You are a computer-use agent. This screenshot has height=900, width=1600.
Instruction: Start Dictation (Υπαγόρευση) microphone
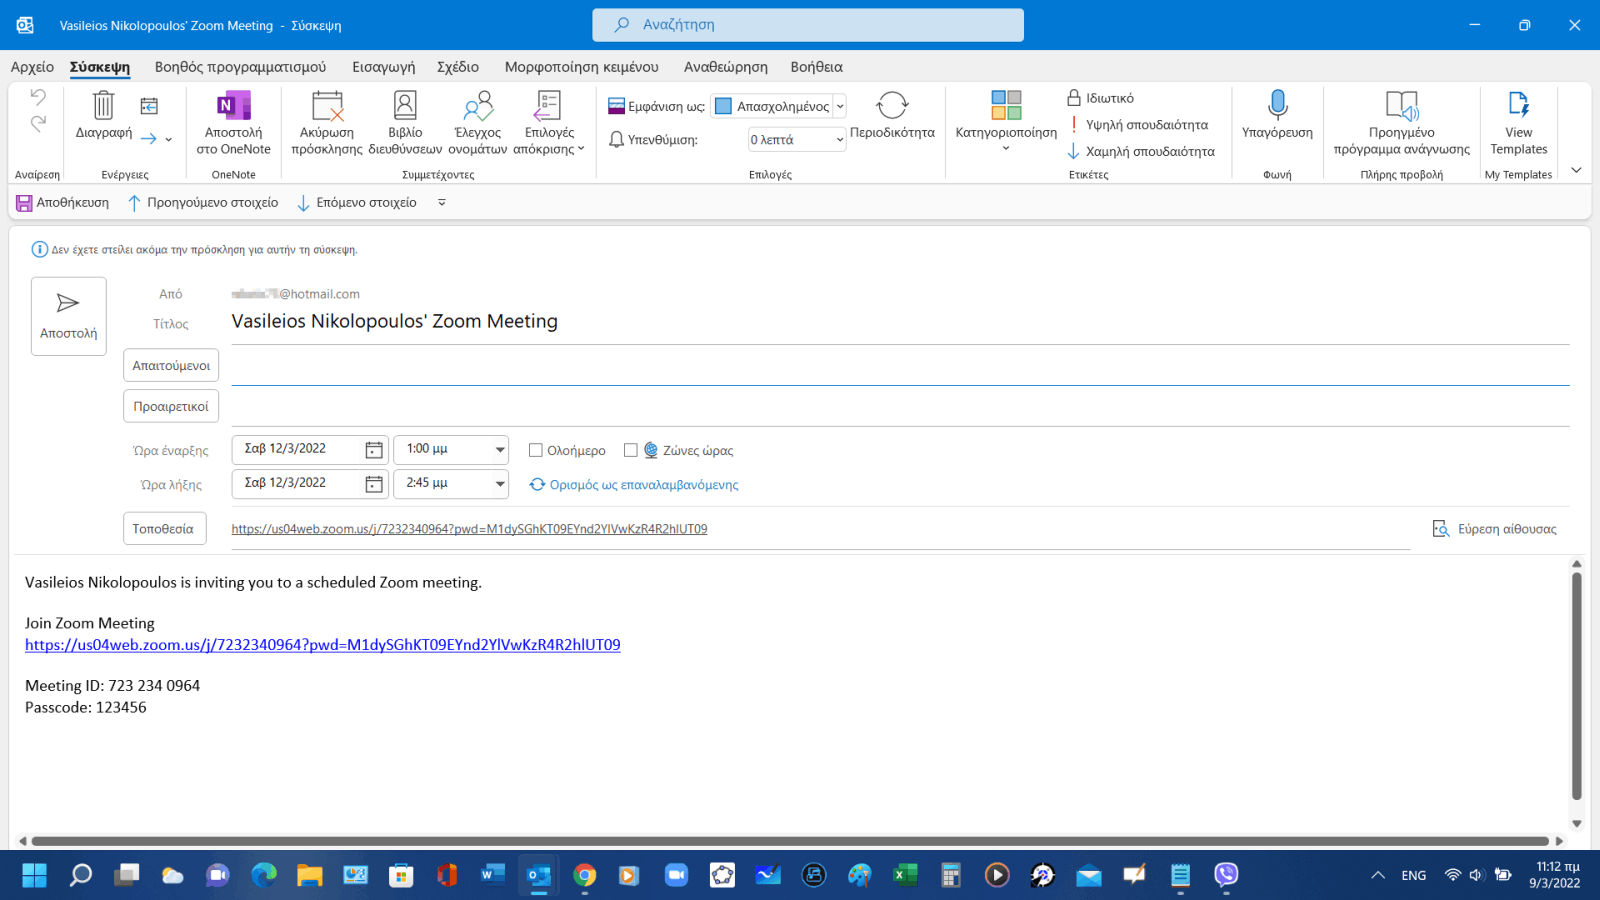[1277, 115]
